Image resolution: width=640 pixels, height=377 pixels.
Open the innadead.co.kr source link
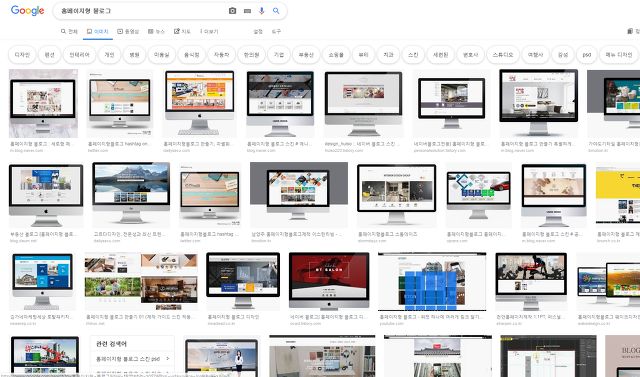(221, 324)
